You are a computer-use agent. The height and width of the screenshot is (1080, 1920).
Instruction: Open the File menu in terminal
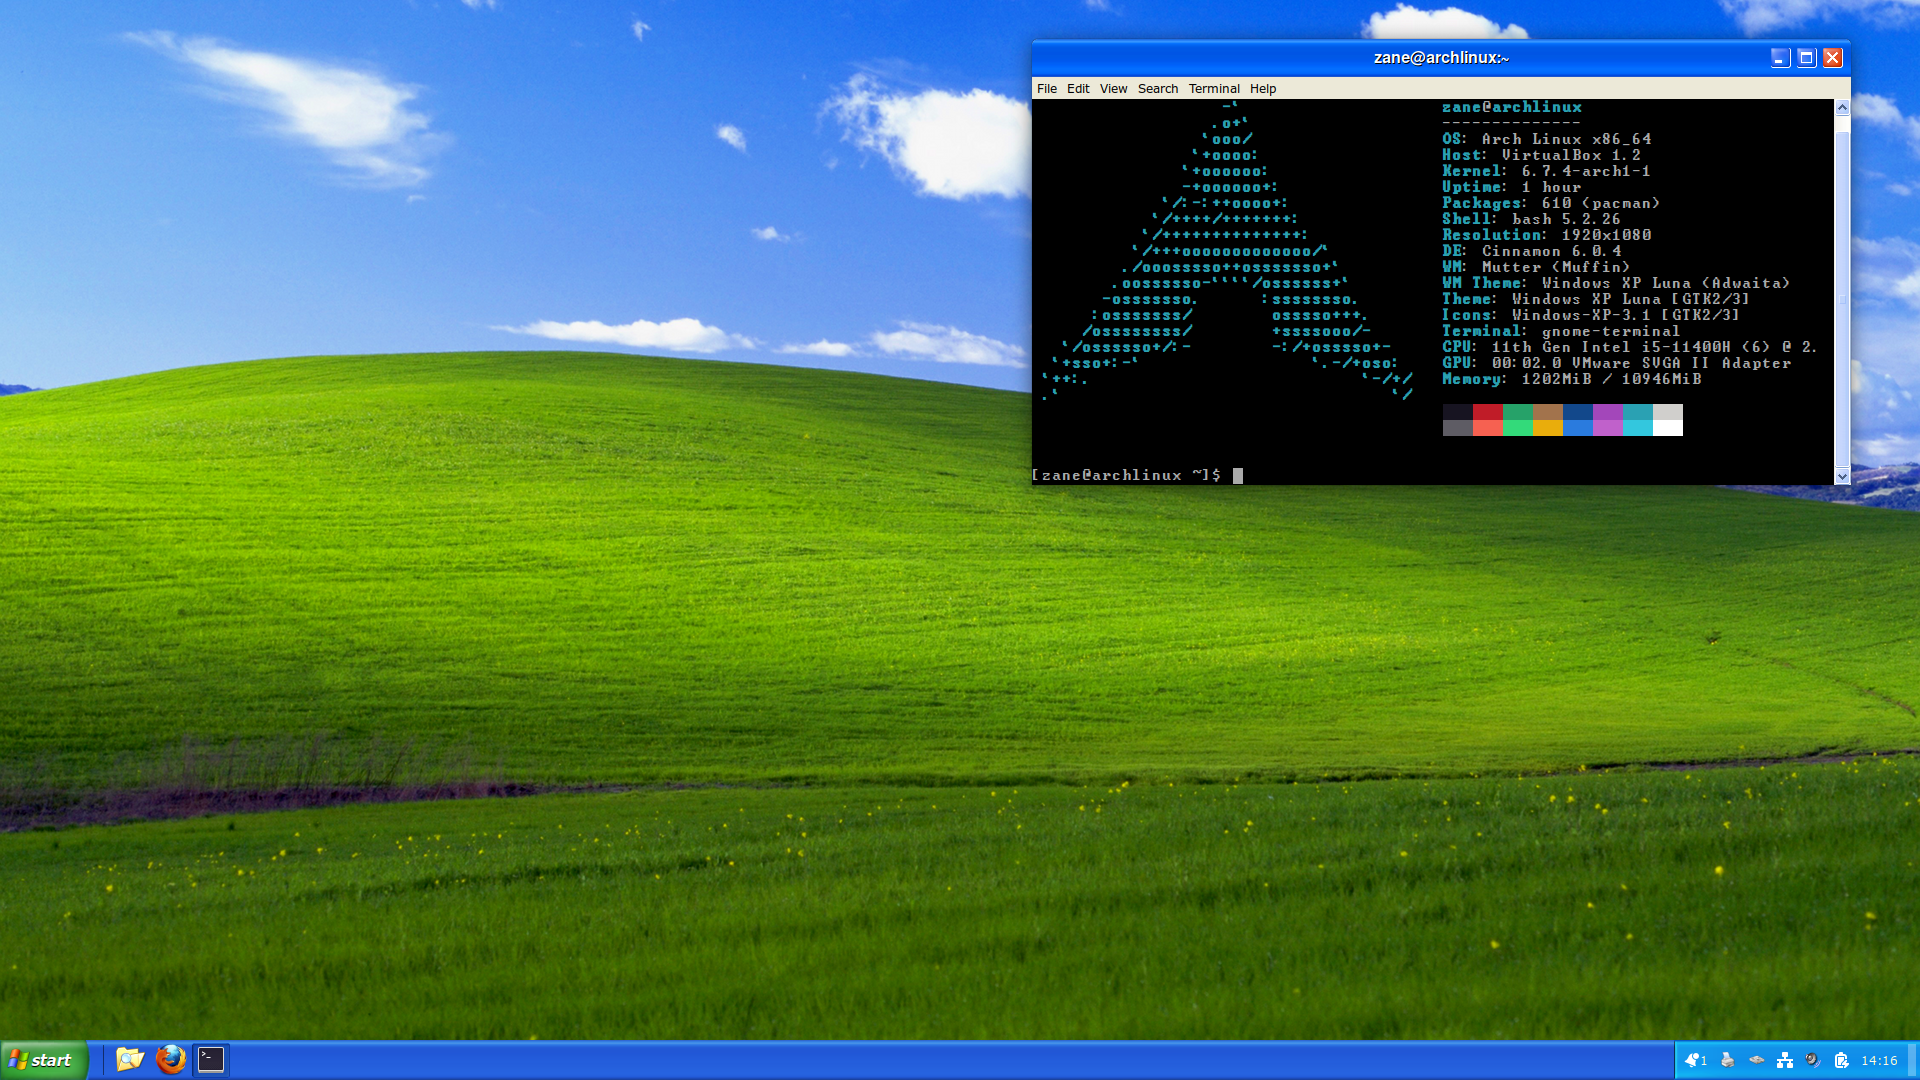[1046, 88]
